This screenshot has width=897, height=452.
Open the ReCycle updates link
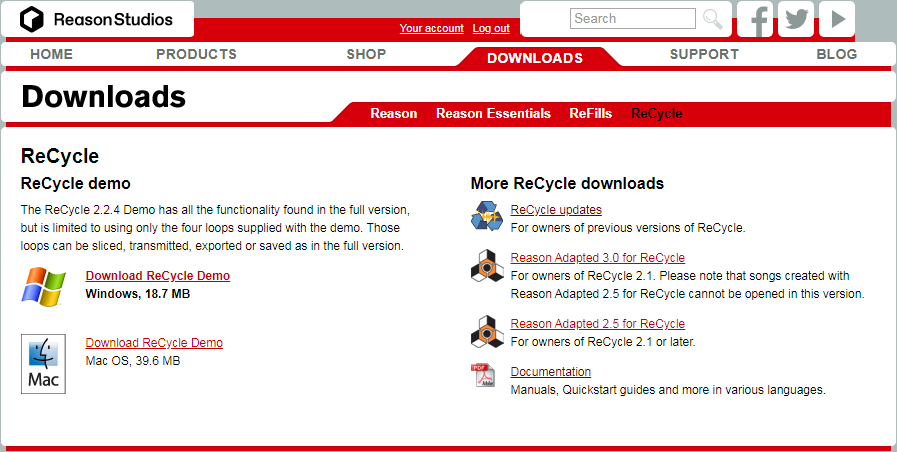[556, 210]
